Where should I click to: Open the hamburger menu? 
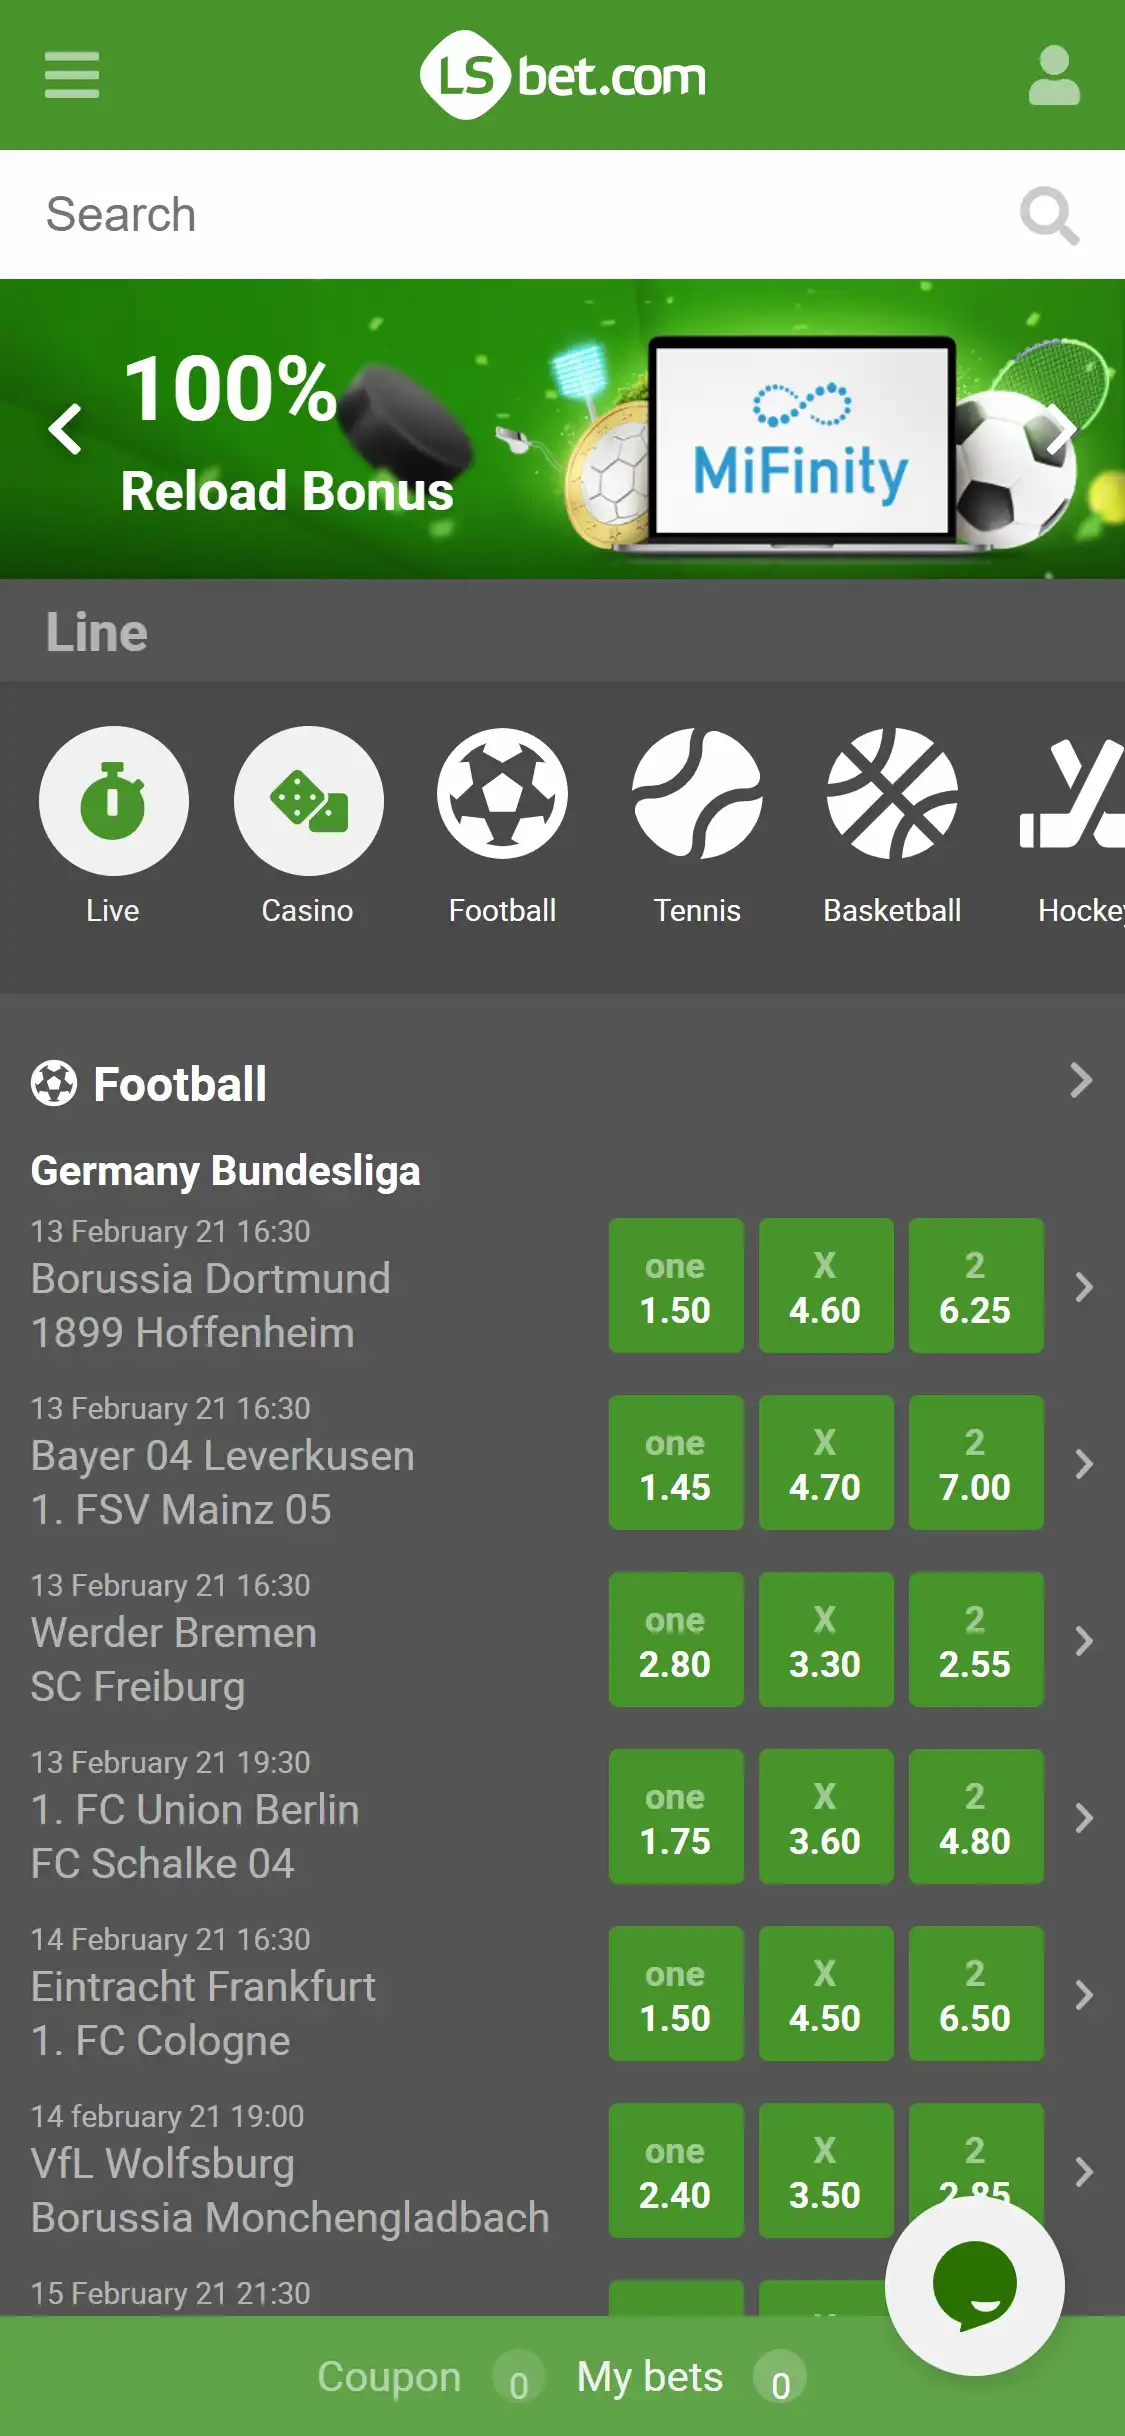point(72,75)
